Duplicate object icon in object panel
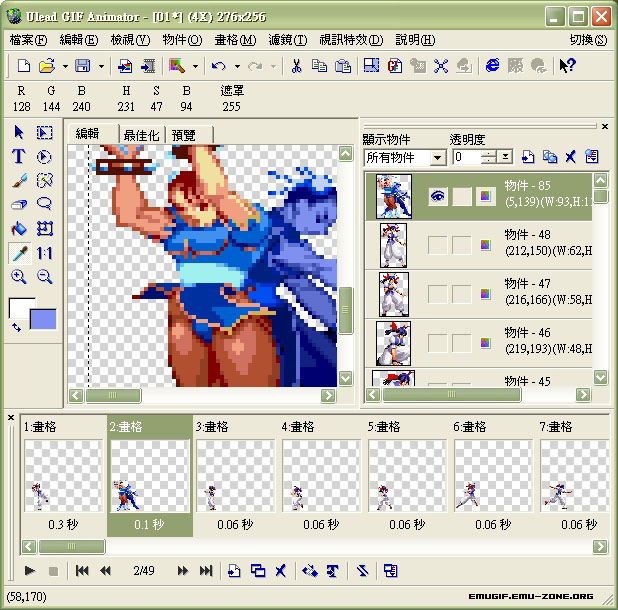Screen dimensions: 618x610 point(550,157)
